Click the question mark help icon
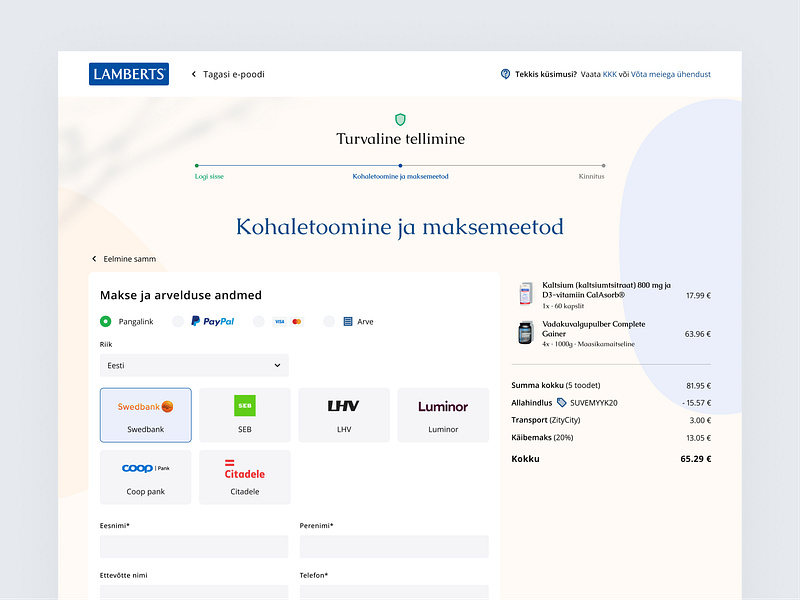 pos(505,74)
